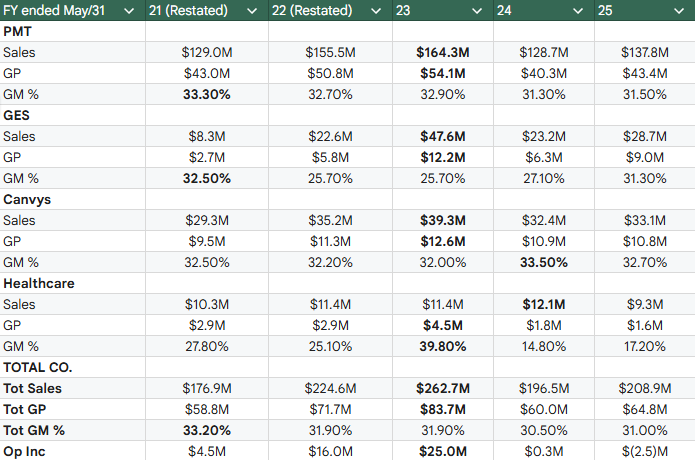The width and height of the screenshot is (695, 460).
Task: Select Canvys GM cell 32.20%
Action: pos(330,262)
